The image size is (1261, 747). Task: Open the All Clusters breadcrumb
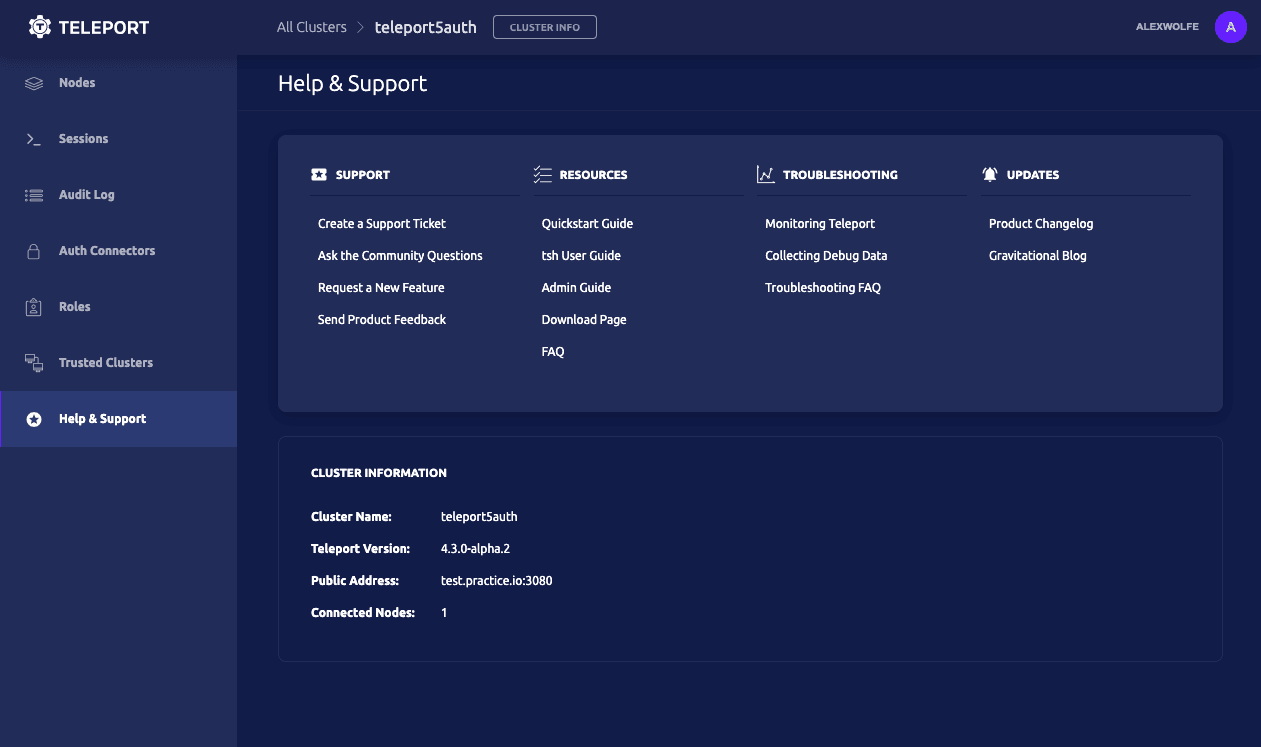pyautogui.click(x=311, y=27)
